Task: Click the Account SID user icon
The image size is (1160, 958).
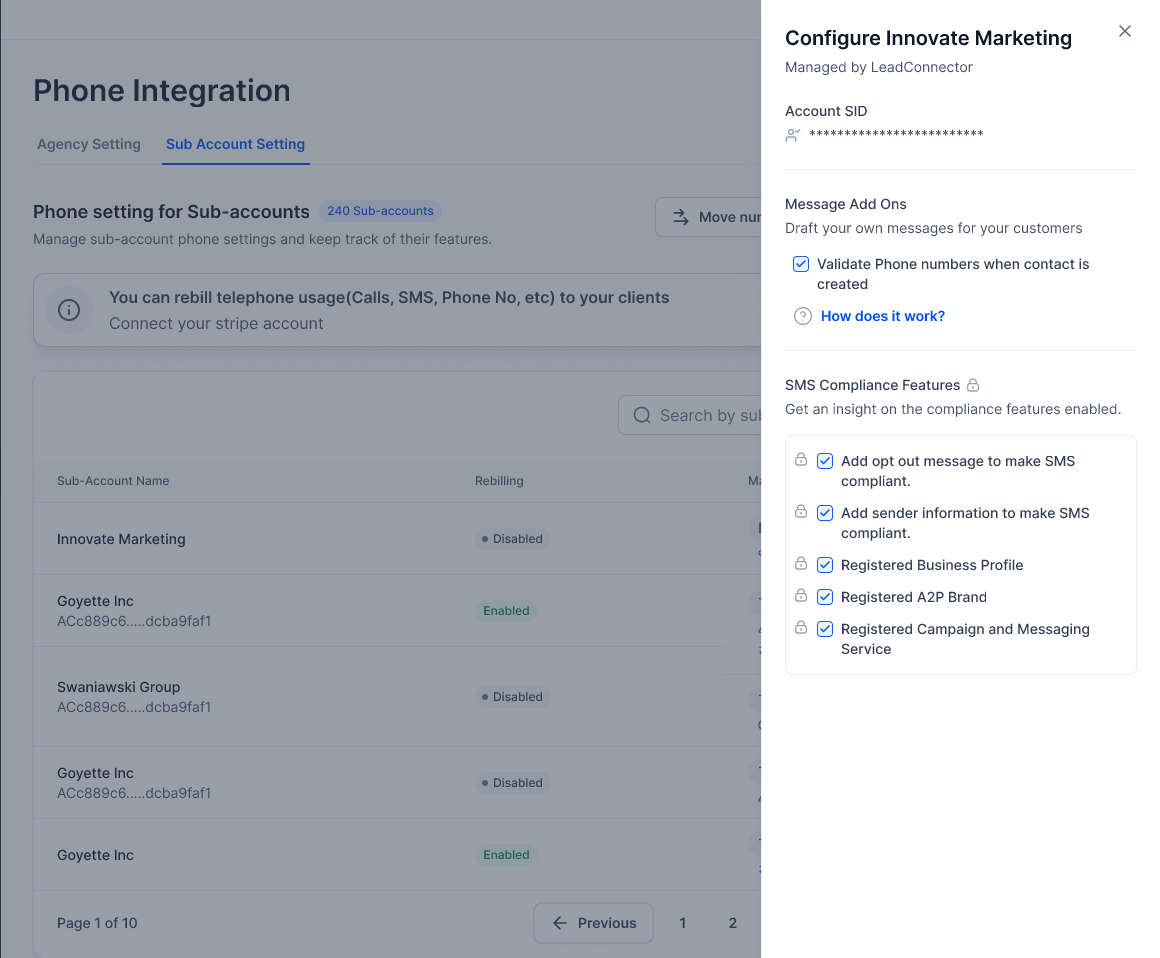Action: point(793,135)
